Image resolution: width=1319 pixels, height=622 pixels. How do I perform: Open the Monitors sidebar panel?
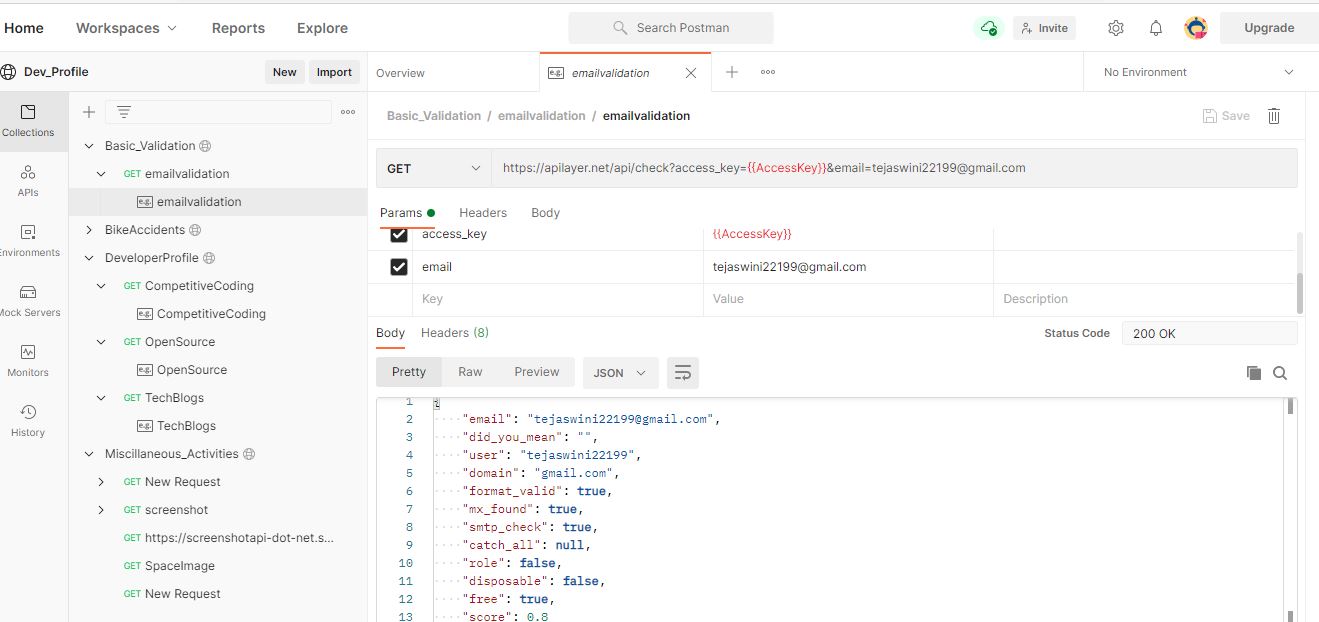coord(28,360)
